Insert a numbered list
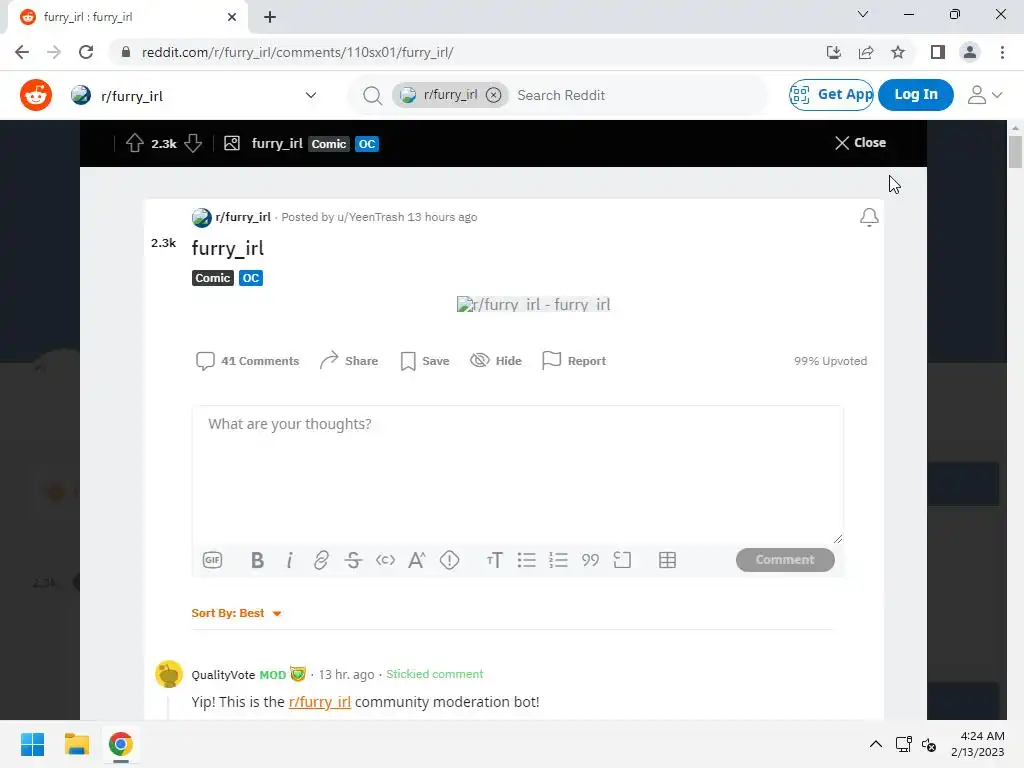1024x768 pixels. 558,560
